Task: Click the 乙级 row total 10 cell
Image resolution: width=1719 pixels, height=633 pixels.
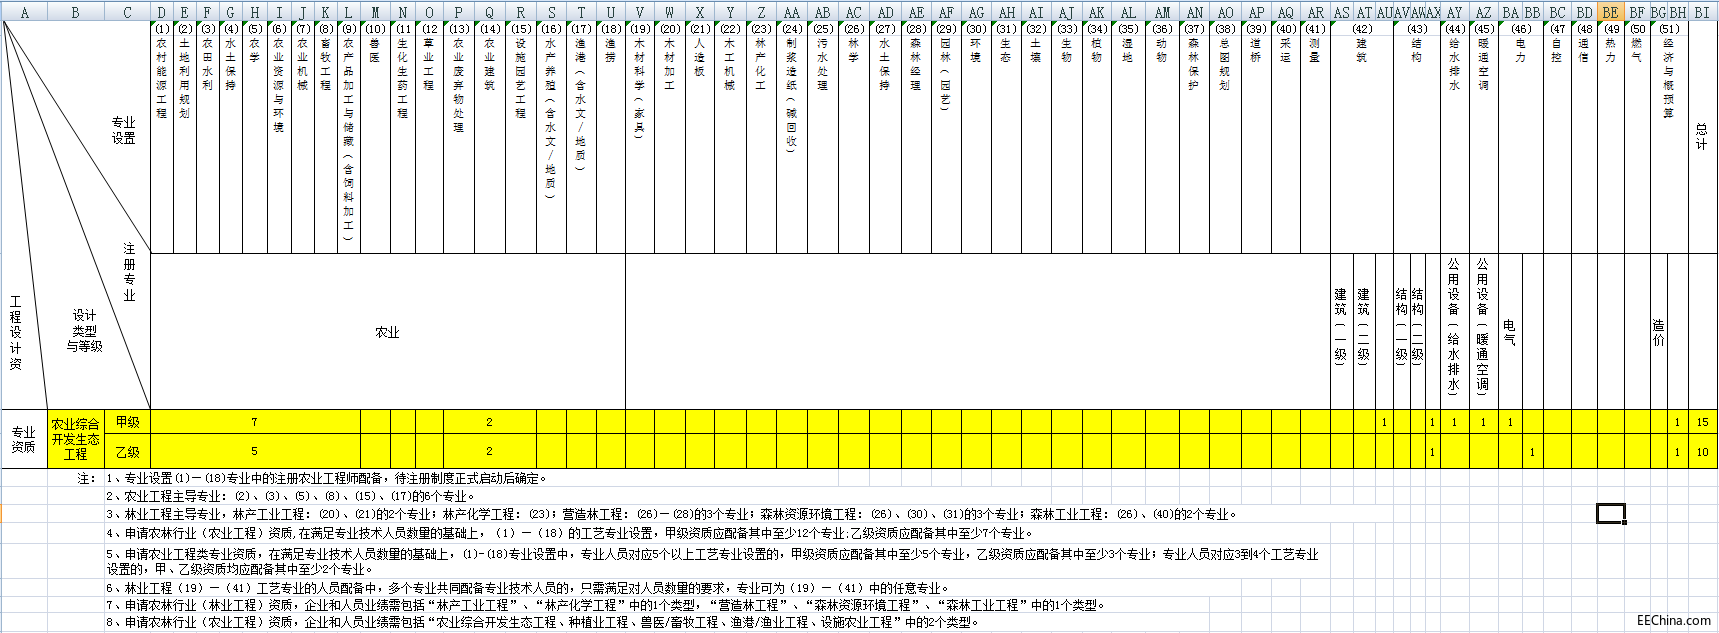Action: click(x=1702, y=452)
